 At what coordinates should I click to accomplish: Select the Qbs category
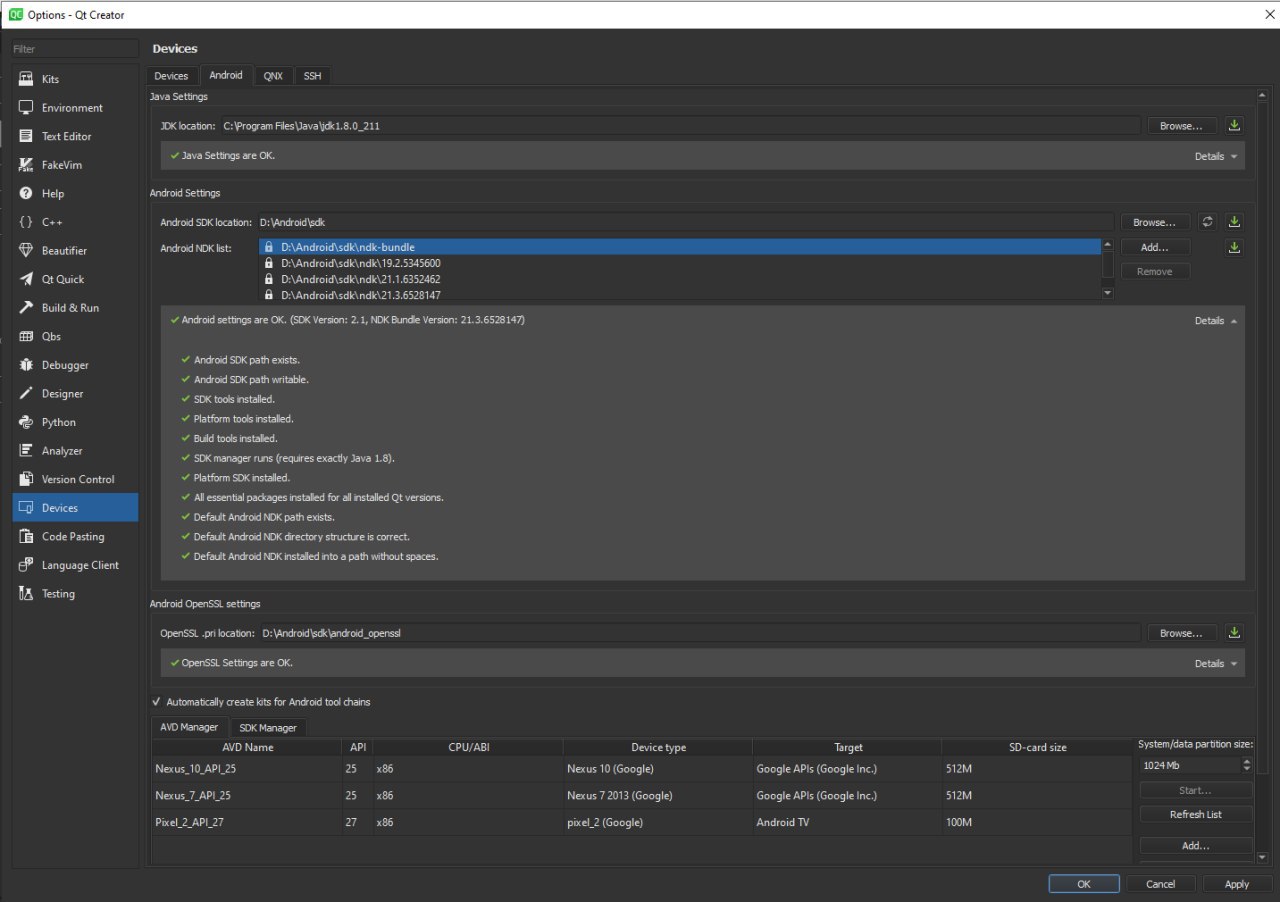(75, 336)
